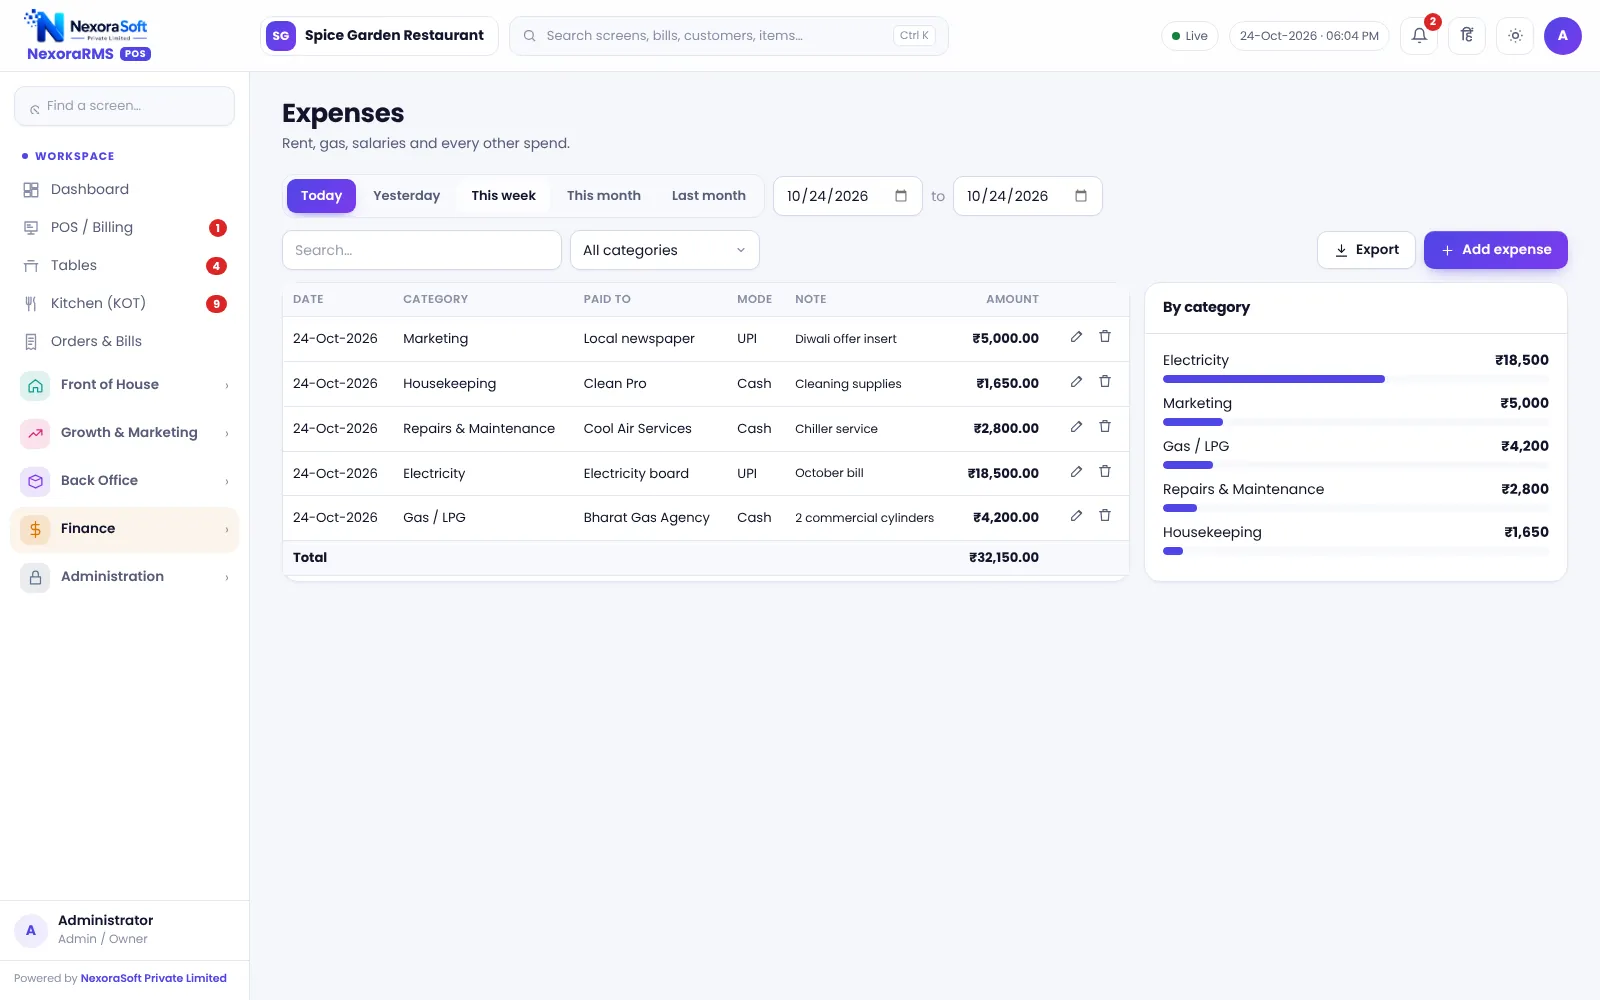
Task: Focus the Find a screen box
Action: click(124, 106)
